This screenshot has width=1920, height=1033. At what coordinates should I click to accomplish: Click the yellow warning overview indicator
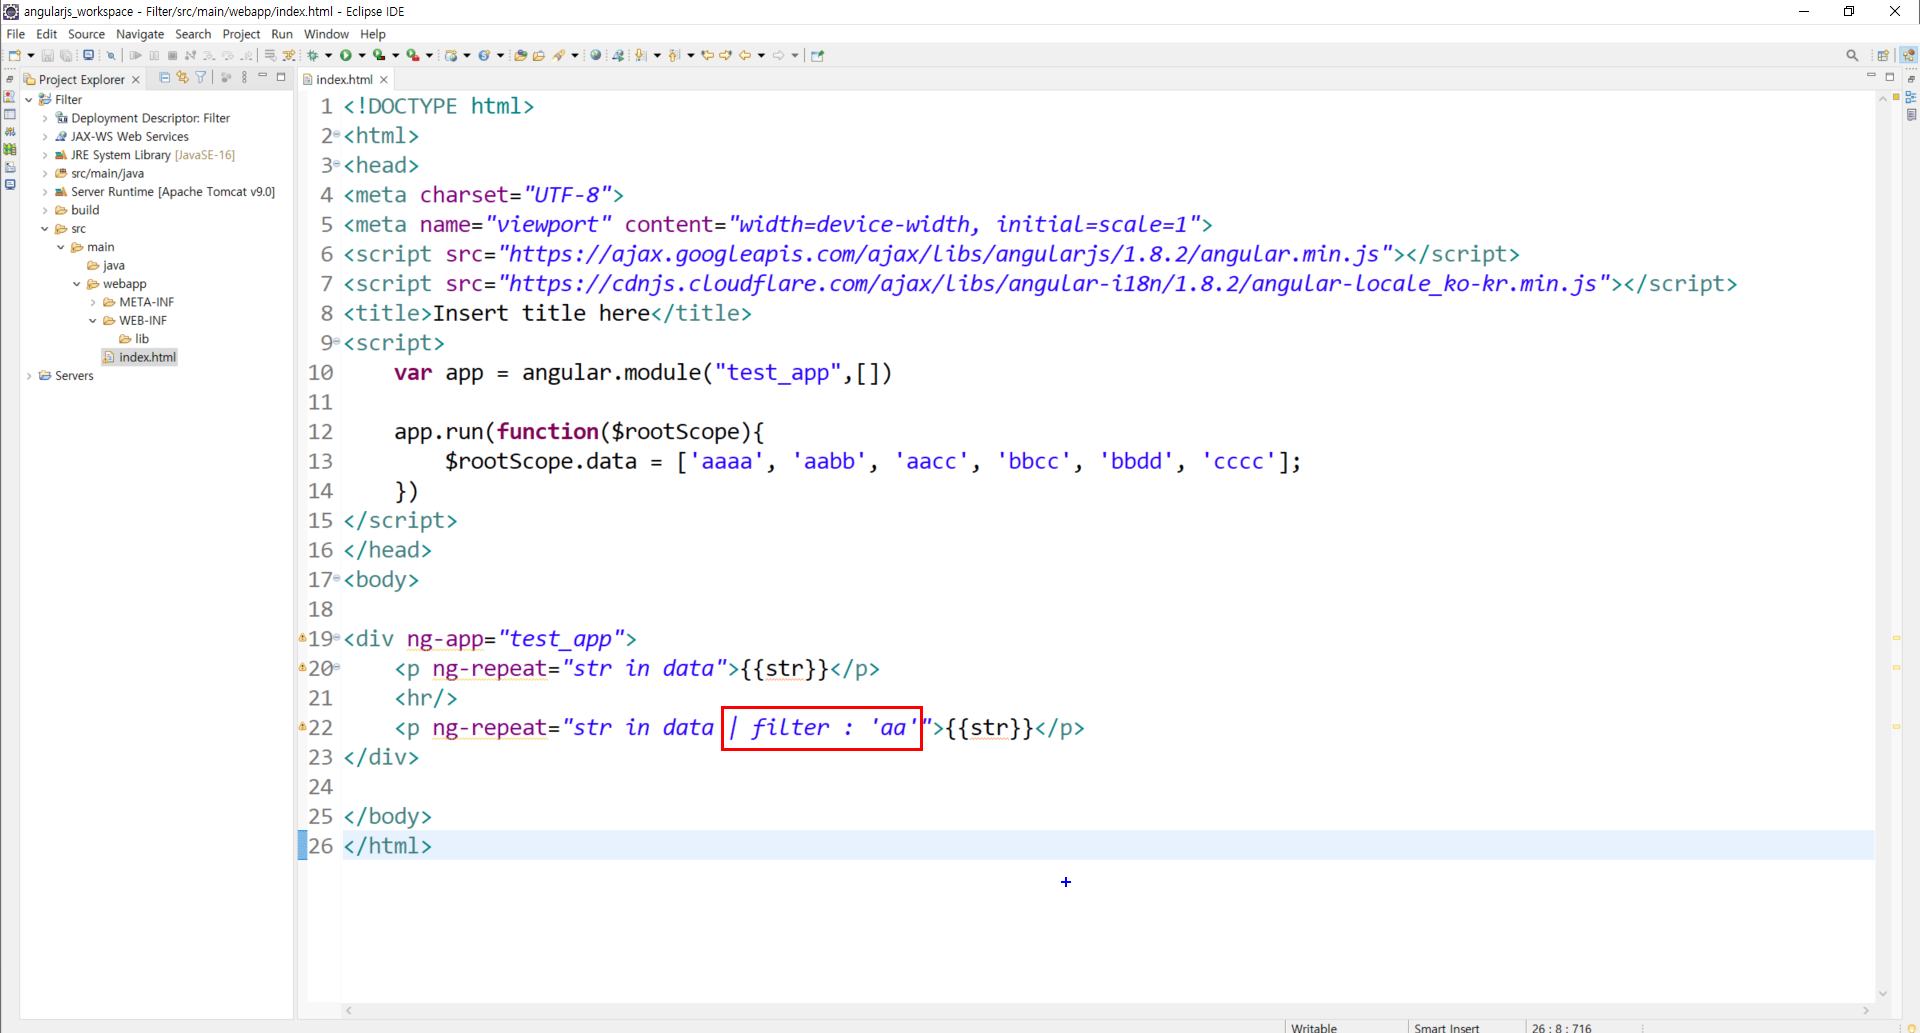tap(1896, 97)
